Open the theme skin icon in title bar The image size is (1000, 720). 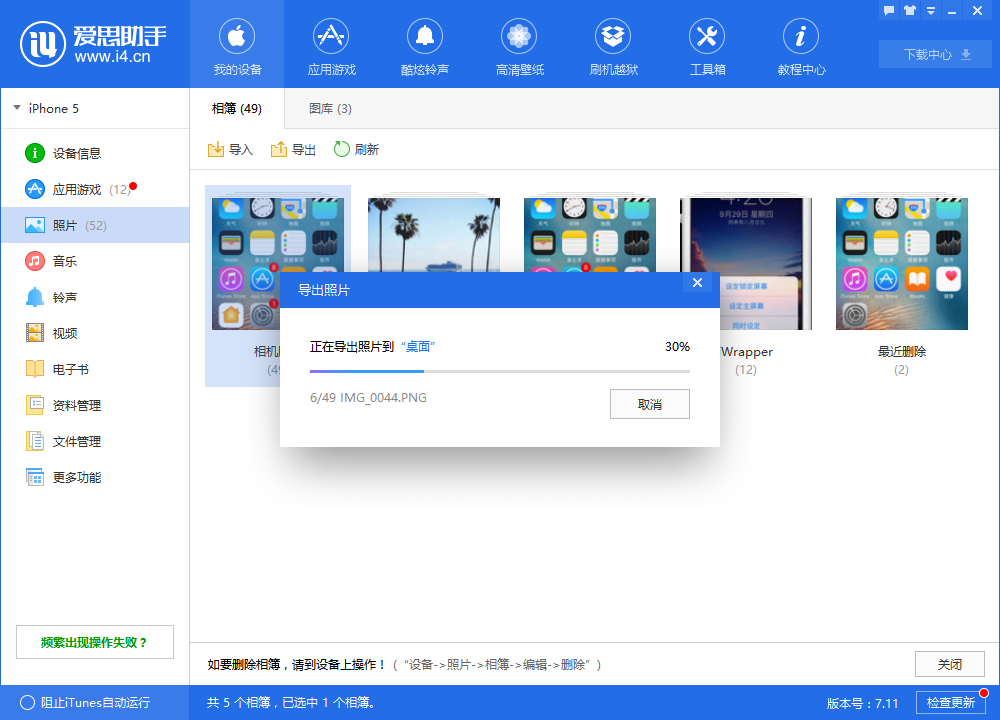908,10
